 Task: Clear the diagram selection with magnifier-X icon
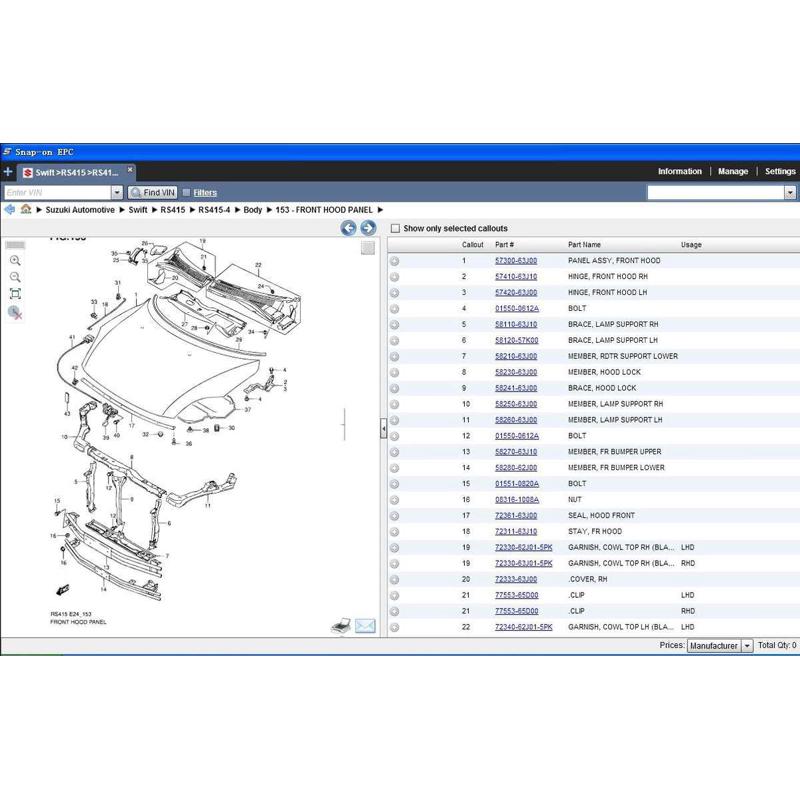(15, 312)
